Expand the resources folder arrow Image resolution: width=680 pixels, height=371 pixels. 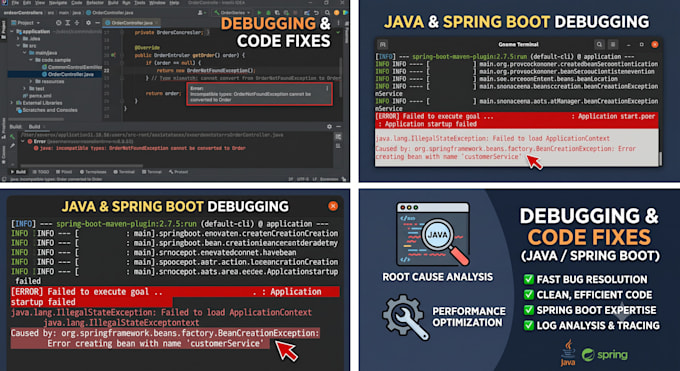coord(30,81)
